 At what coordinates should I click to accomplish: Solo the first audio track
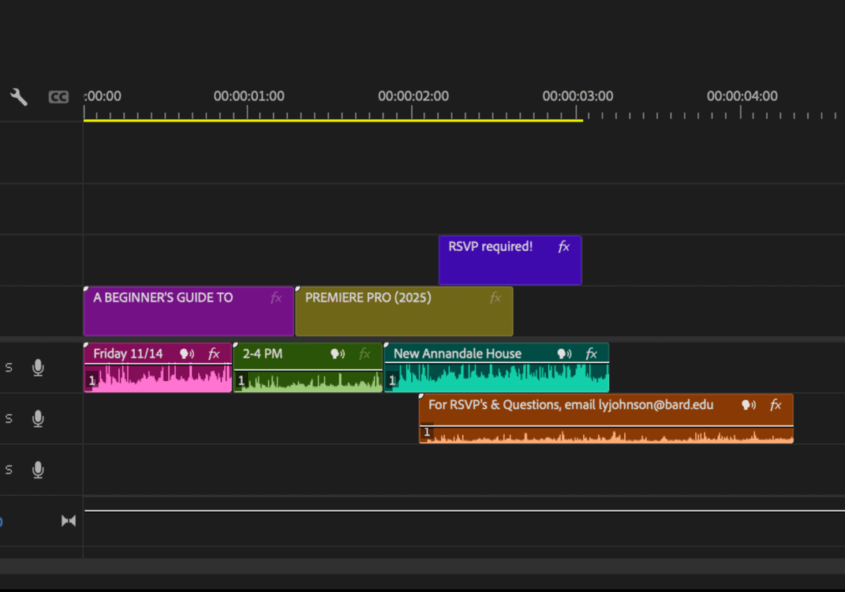[9, 368]
